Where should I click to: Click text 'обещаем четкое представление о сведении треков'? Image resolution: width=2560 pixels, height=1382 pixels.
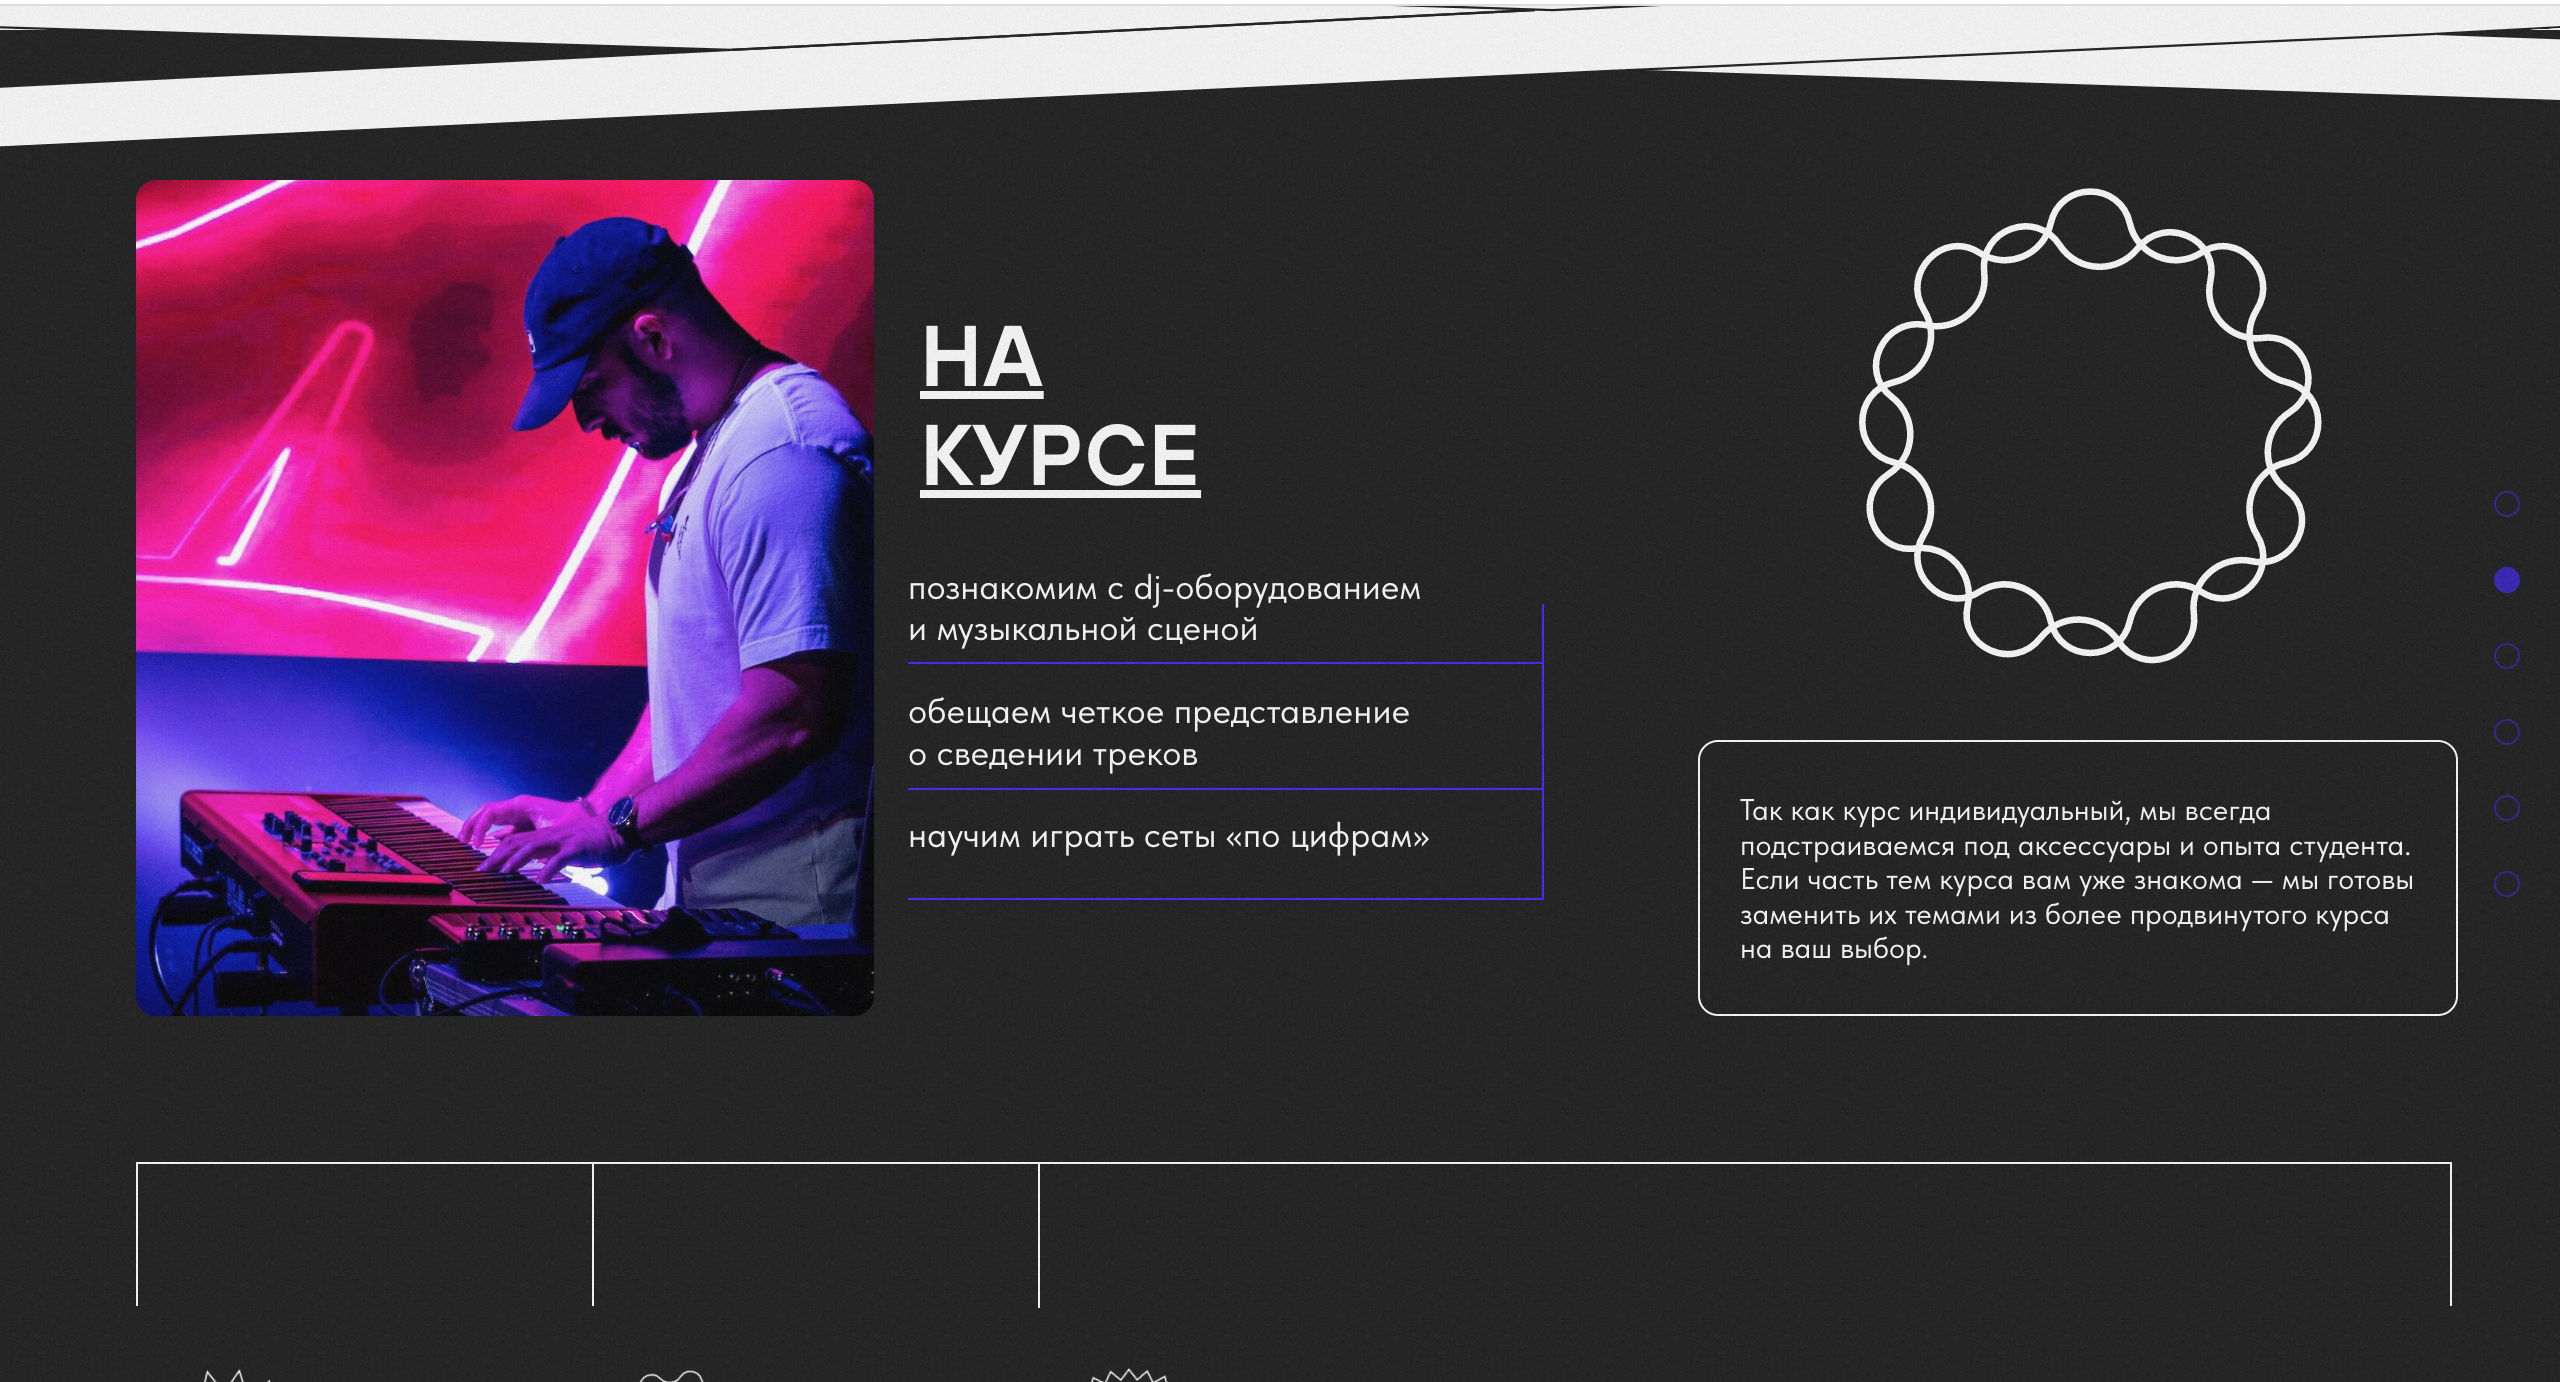(x=1158, y=733)
